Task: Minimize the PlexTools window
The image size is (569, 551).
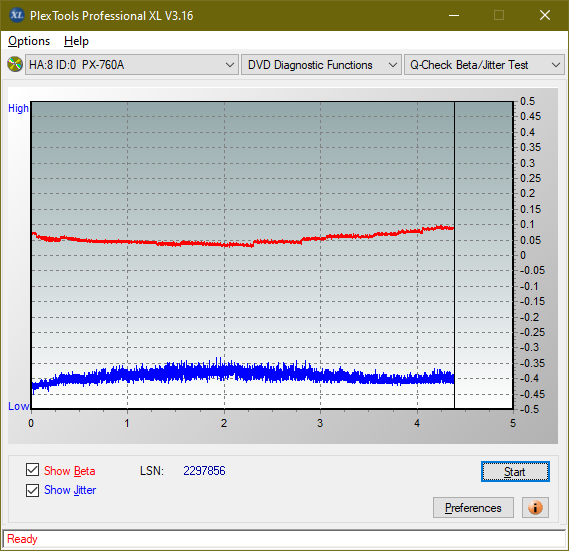Action: [x=454, y=15]
